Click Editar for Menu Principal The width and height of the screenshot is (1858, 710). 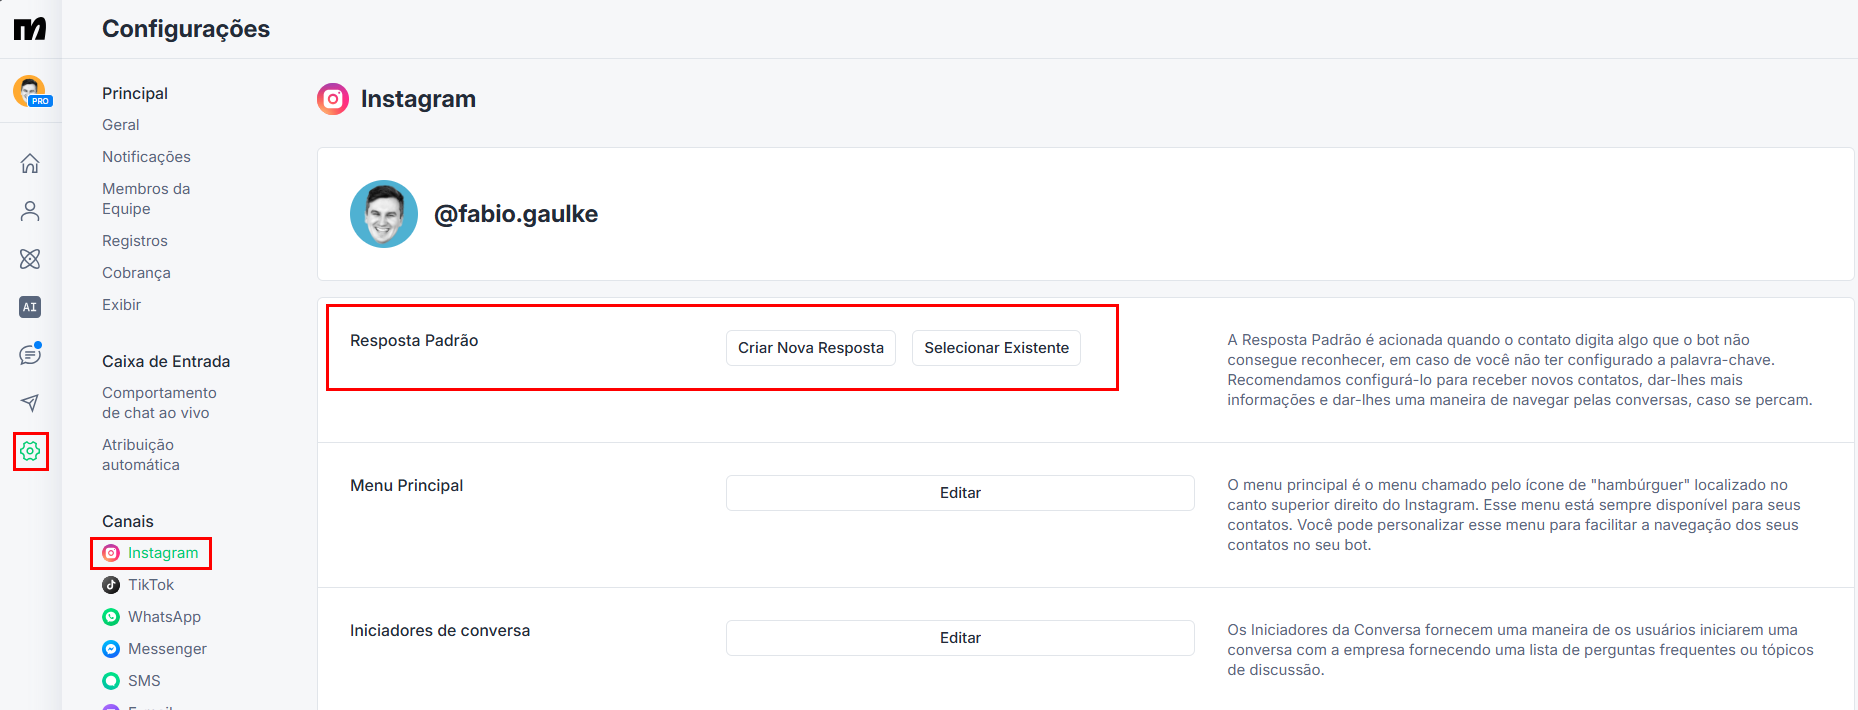[960, 493]
